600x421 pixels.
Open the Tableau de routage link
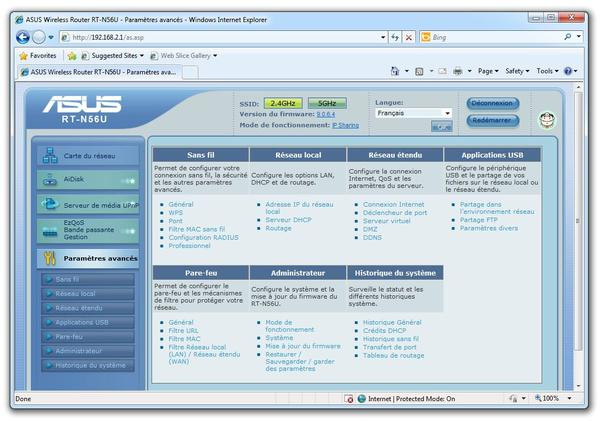(393, 356)
